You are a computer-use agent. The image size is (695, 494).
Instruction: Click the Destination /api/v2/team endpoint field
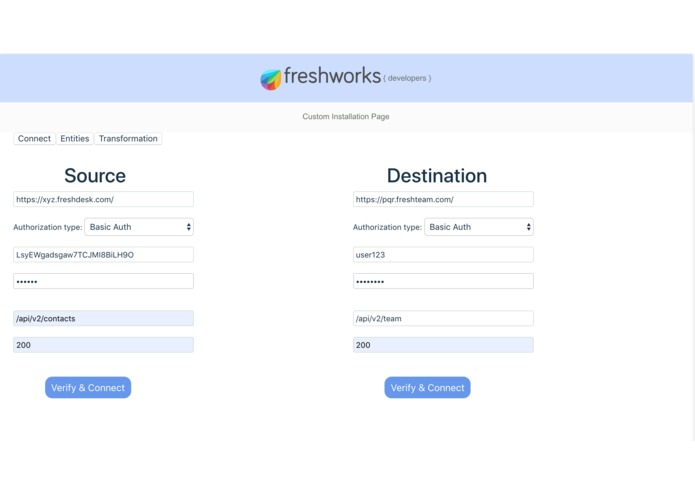click(443, 319)
